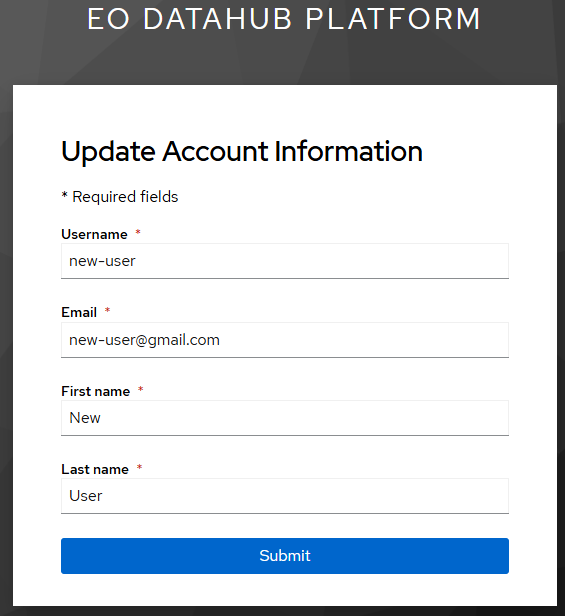Click the Update Account Information heading
The width and height of the screenshot is (565, 616).
point(242,152)
